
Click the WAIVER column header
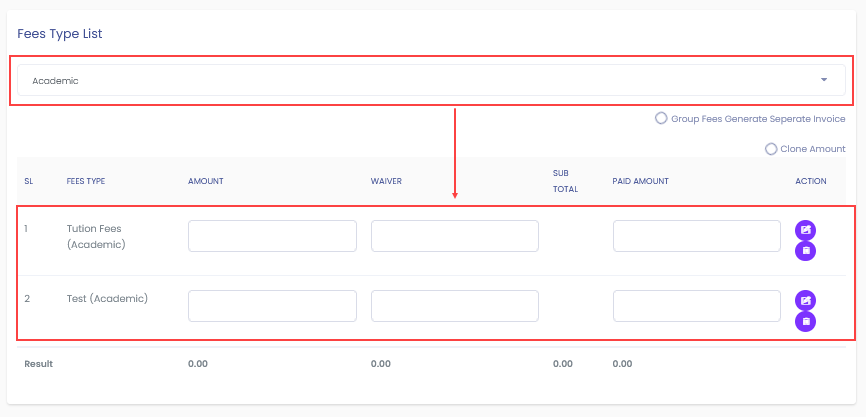coord(386,181)
